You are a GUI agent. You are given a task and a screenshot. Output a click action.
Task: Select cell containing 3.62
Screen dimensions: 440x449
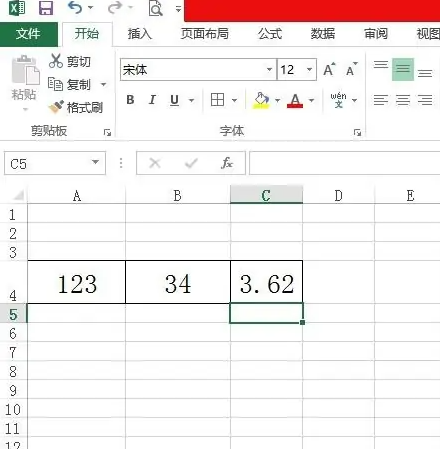[x=266, y=282]
